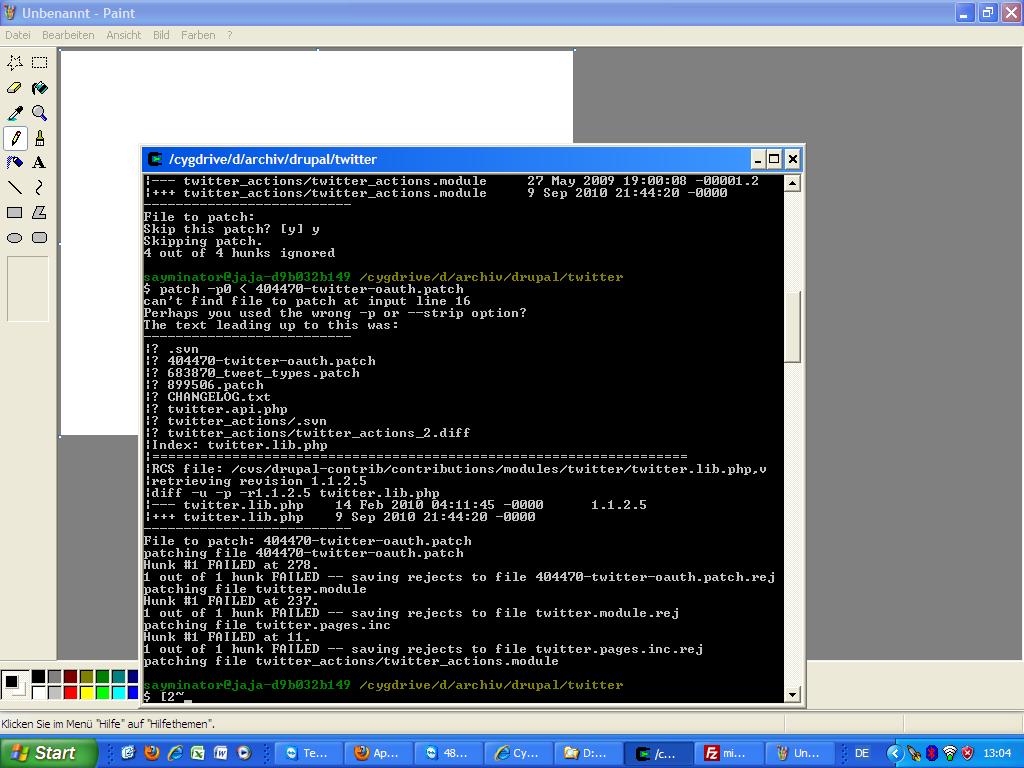Choose the Airbrush spray tool
Viewport: 1024px width, 768px height.
coord(15,162)
